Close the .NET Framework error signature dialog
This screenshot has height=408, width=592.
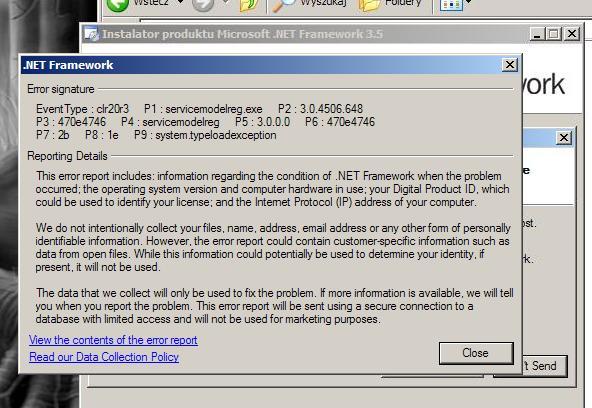510,65
